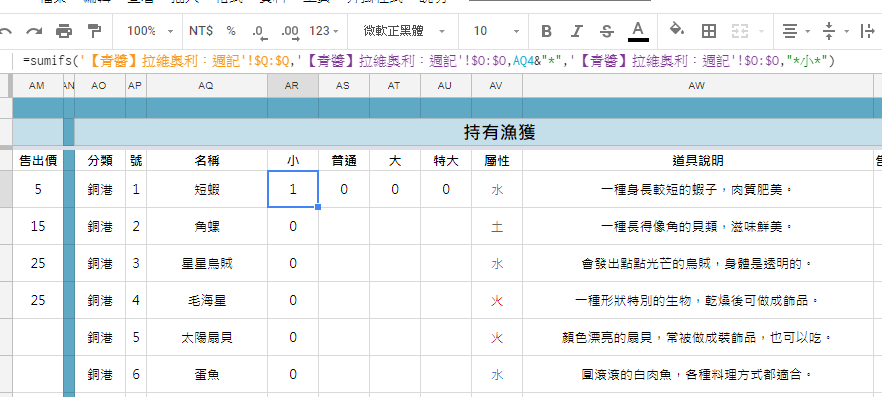The width and height of the screenshot is (882, 397).
Task: Open the 微軟正黑體 font dropdown
Action: tap(403, 31)
